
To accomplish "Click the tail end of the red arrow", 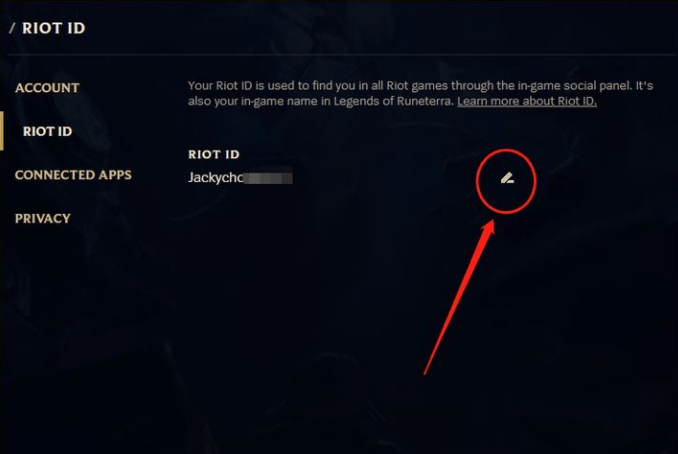I will (425, 373).
